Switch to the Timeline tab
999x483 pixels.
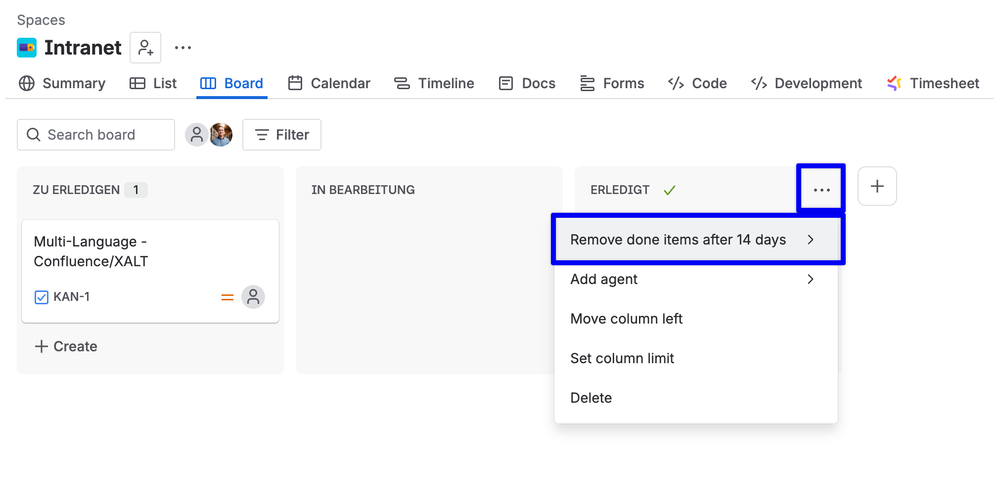[x=434, y=83]
